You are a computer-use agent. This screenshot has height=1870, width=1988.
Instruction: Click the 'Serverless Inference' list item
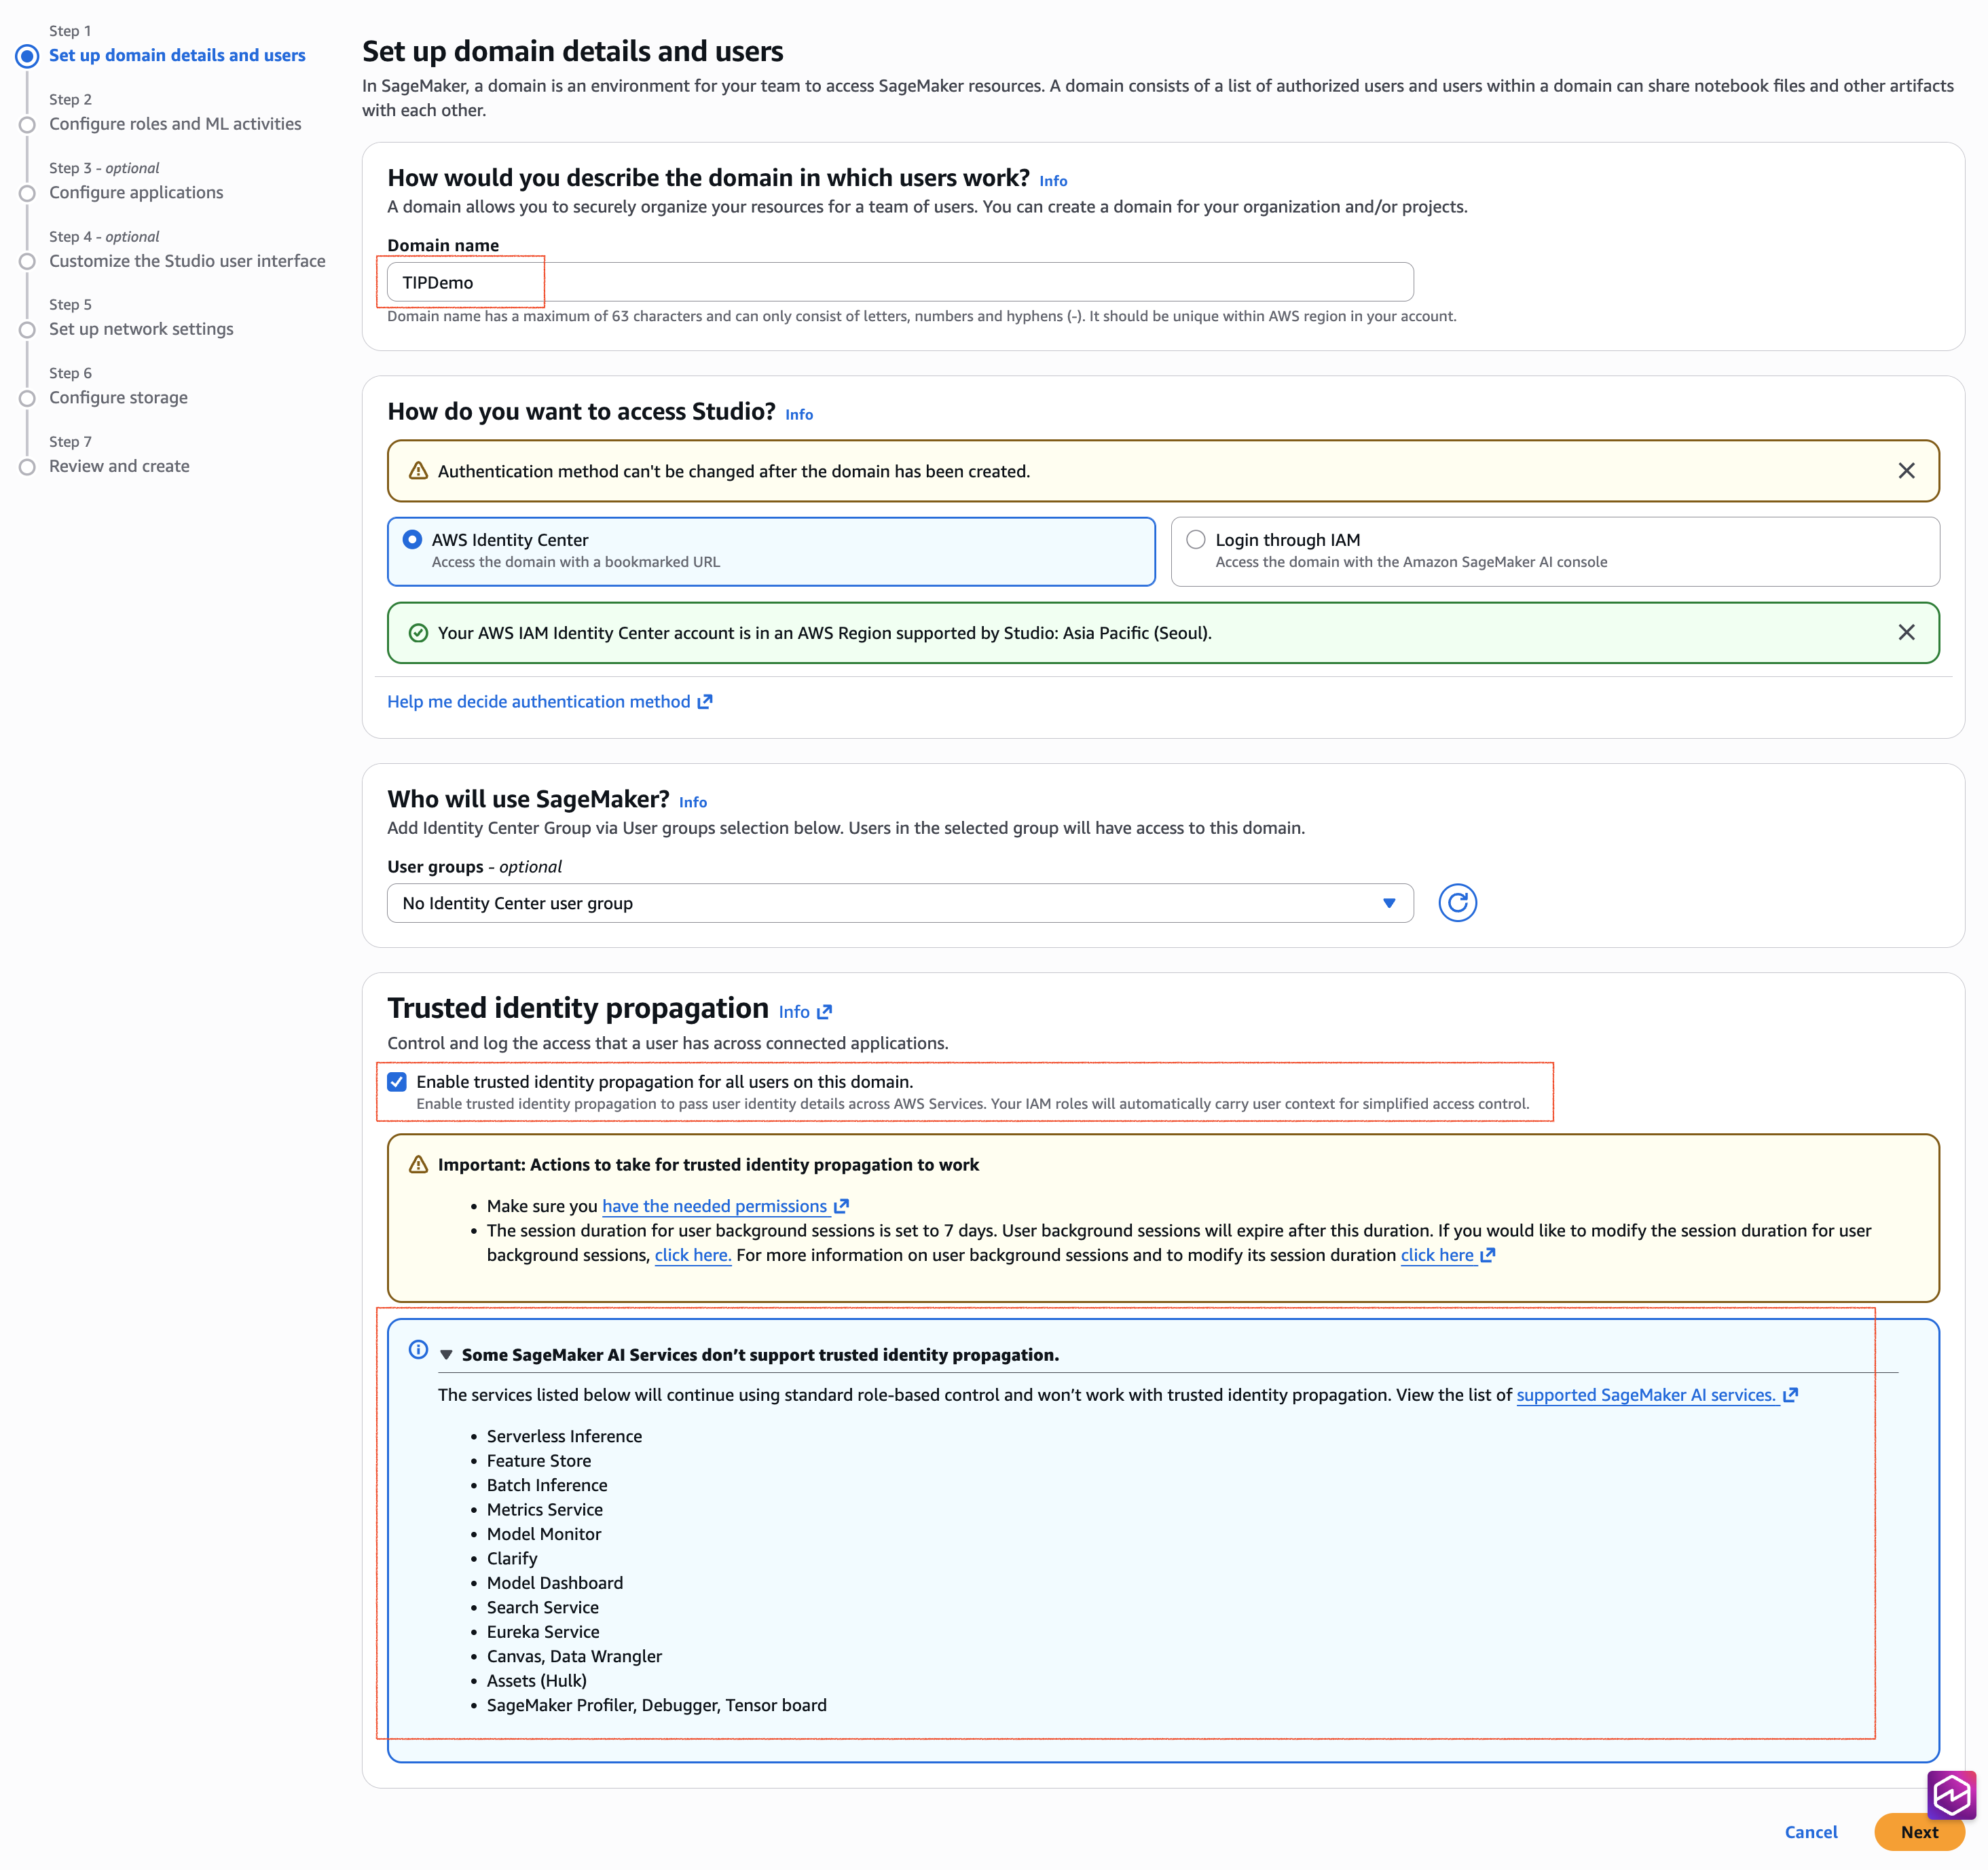[564, 1436]
